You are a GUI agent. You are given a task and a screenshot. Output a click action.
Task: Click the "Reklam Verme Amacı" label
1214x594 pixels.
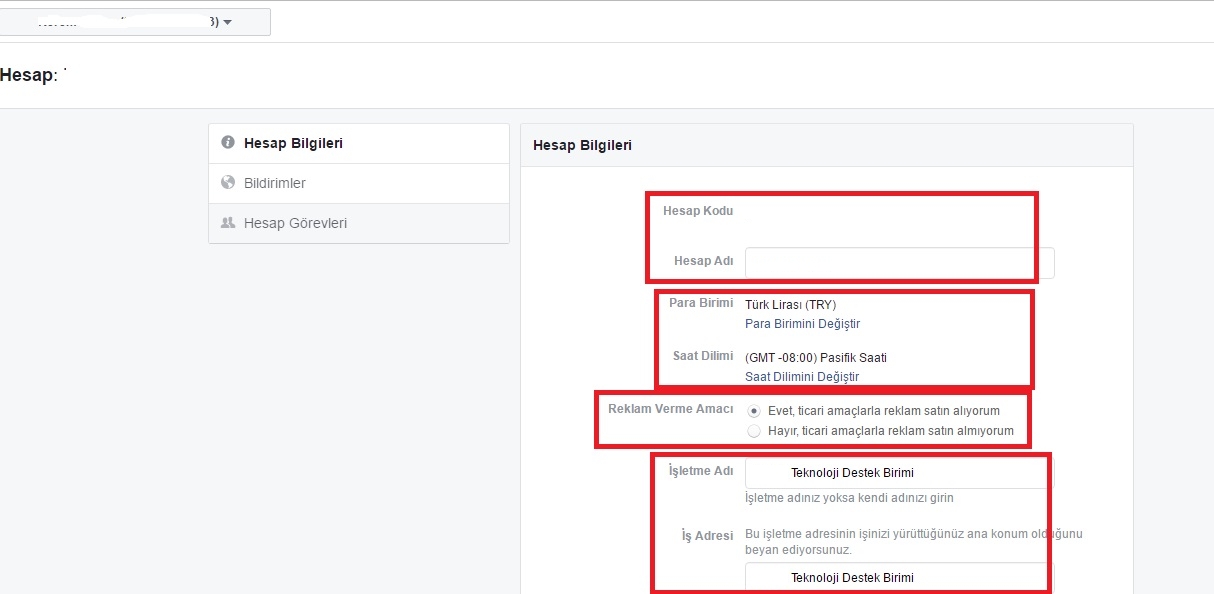(x=670, y=409)
